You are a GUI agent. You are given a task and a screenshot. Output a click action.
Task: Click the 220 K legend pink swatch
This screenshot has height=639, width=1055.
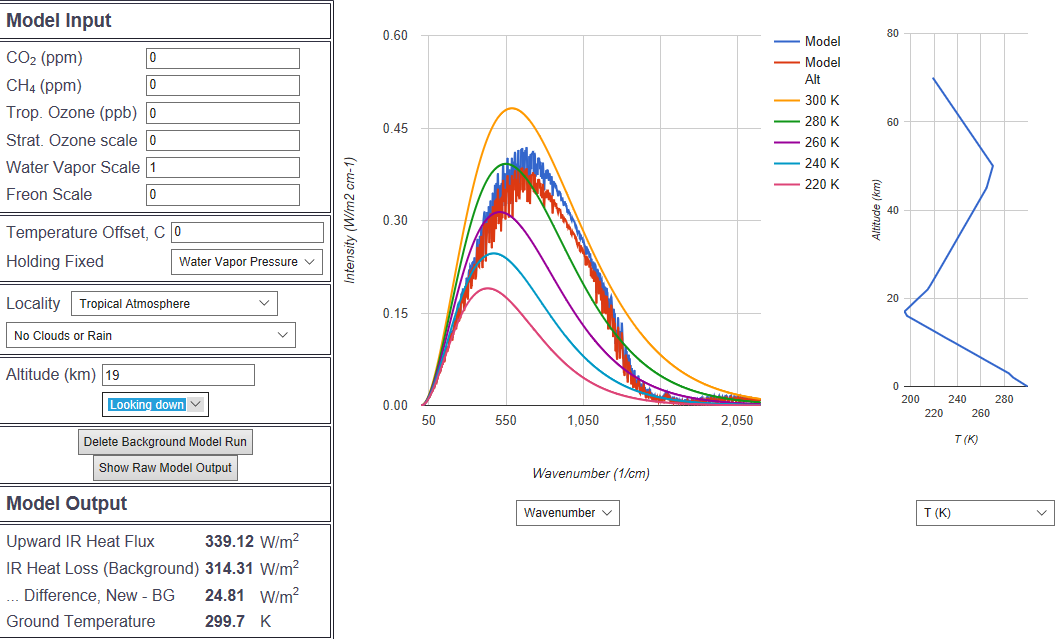coord(786,185)
